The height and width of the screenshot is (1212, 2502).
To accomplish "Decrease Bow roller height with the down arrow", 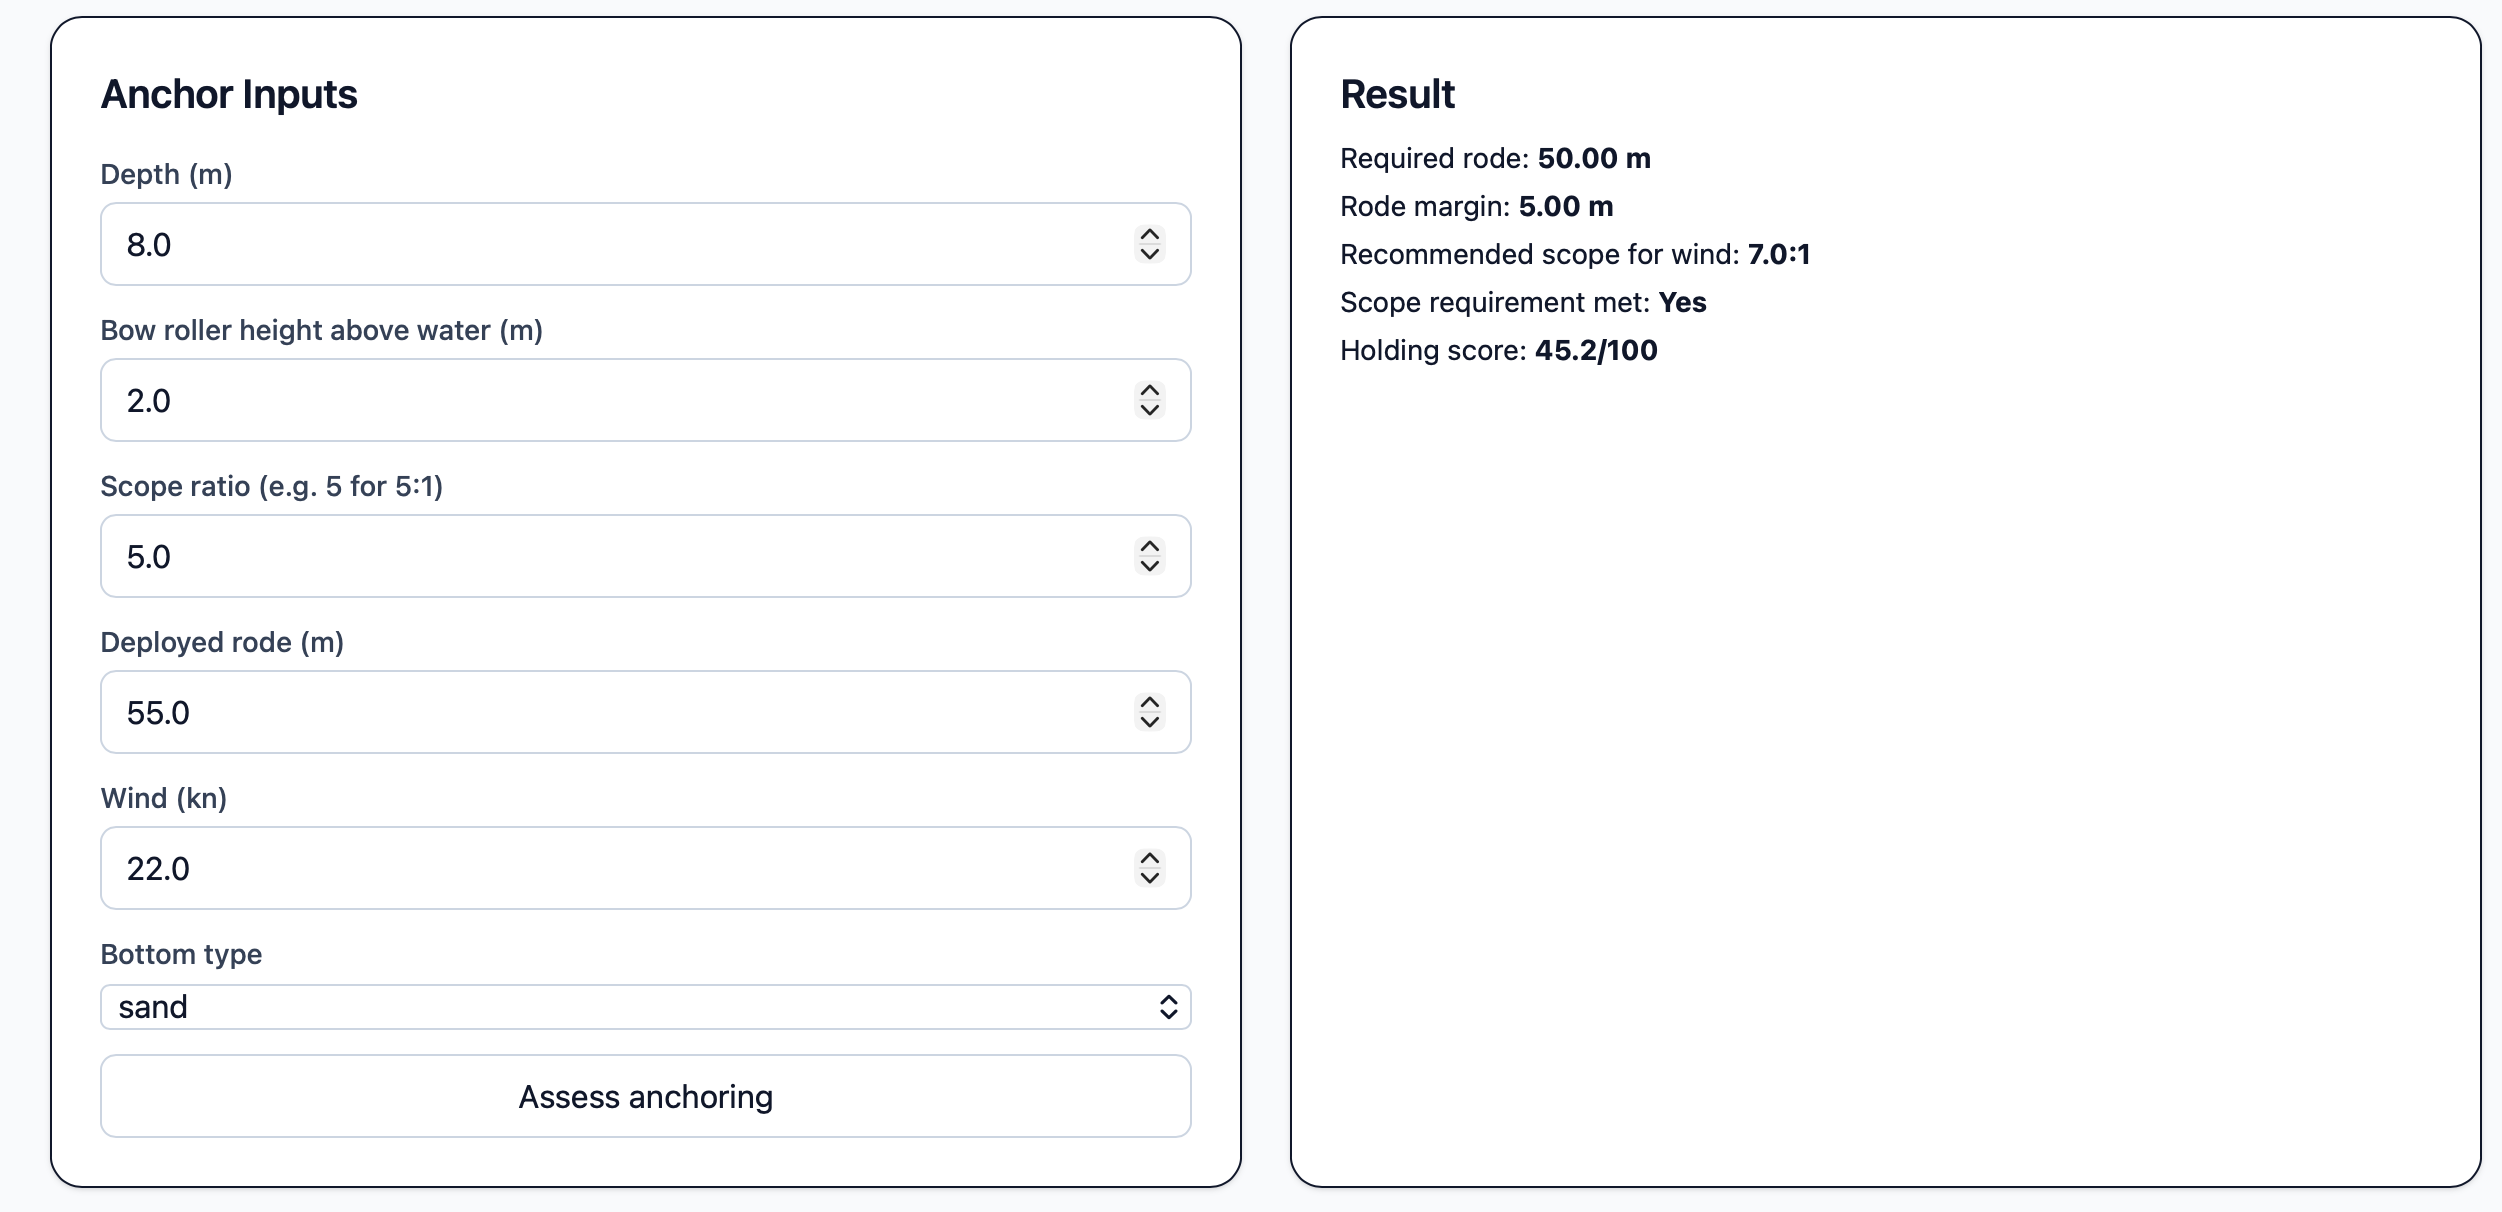I will pos(1148,411).
